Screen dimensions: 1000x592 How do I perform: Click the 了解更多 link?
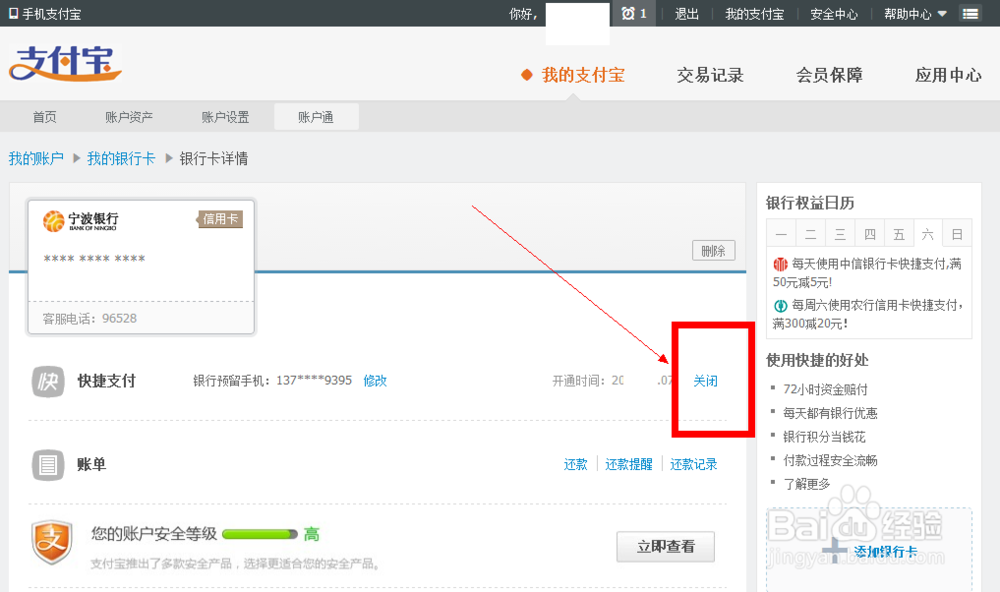807,484
